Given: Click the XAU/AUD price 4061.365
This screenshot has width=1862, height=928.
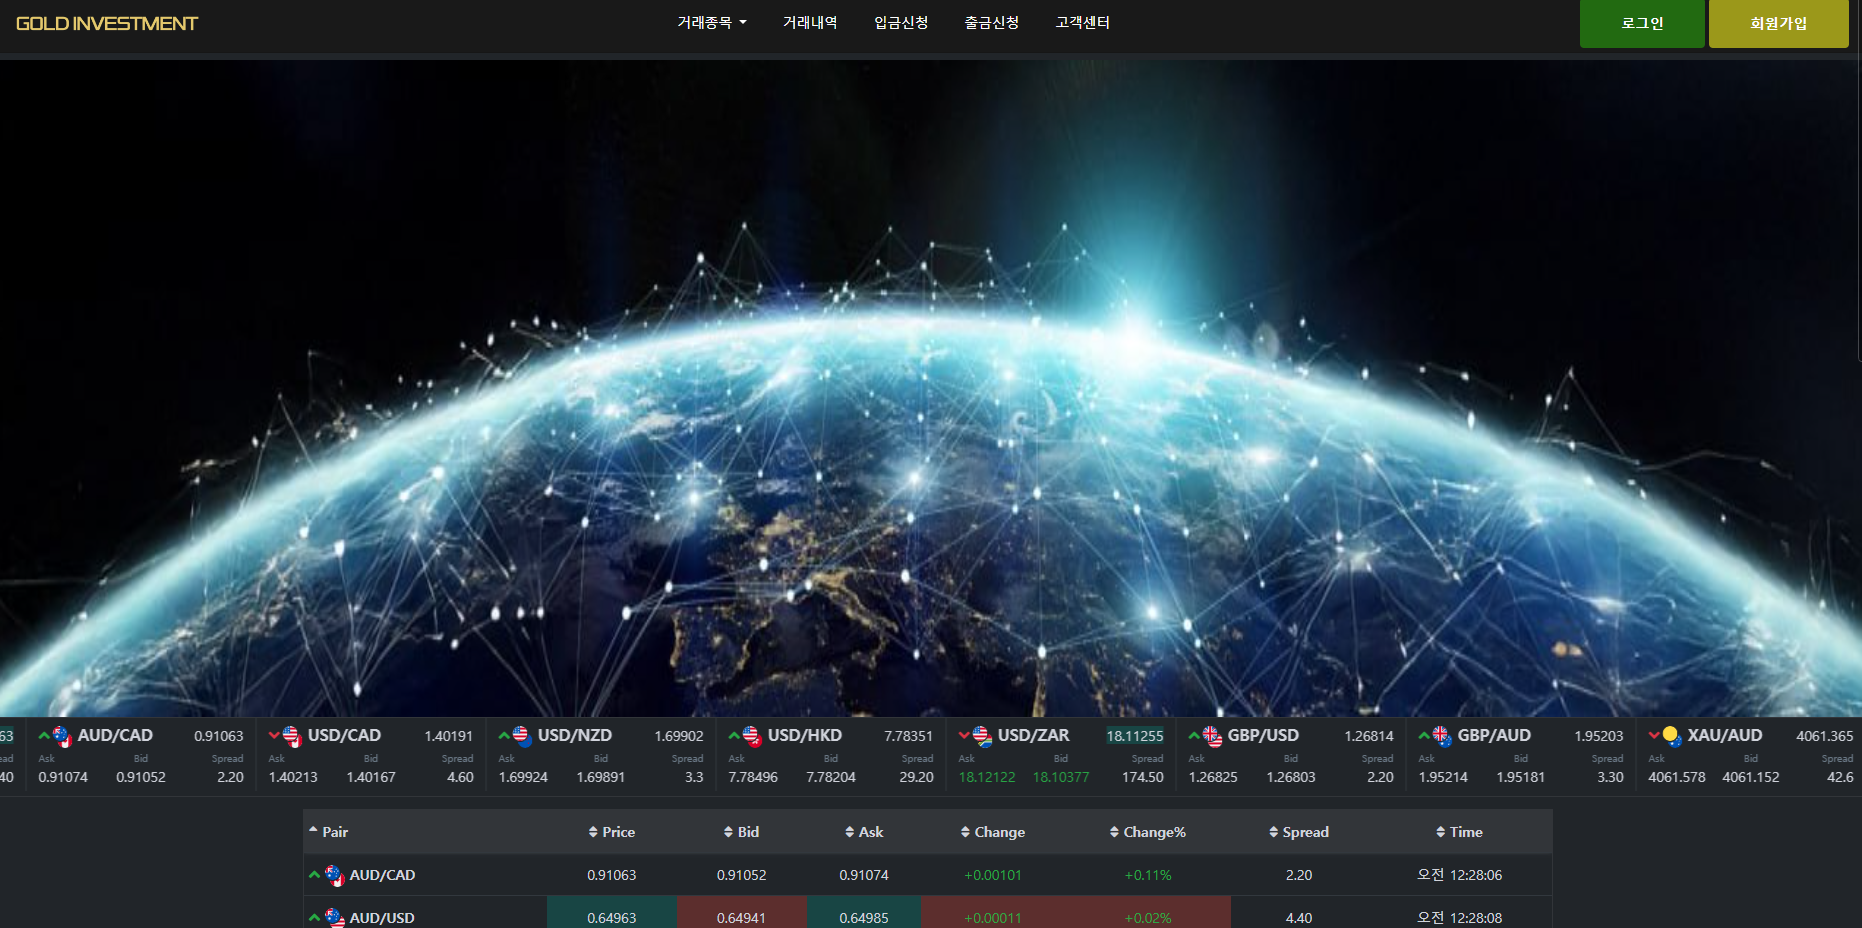Looking at the screenshot, I should pos(1825,736).
